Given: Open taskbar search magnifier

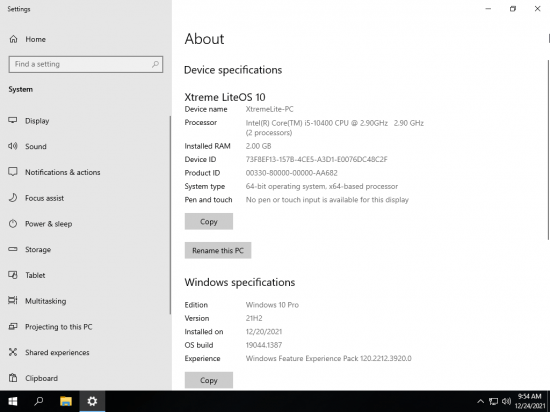Looking at the screenshot, I should coord(39,401).
